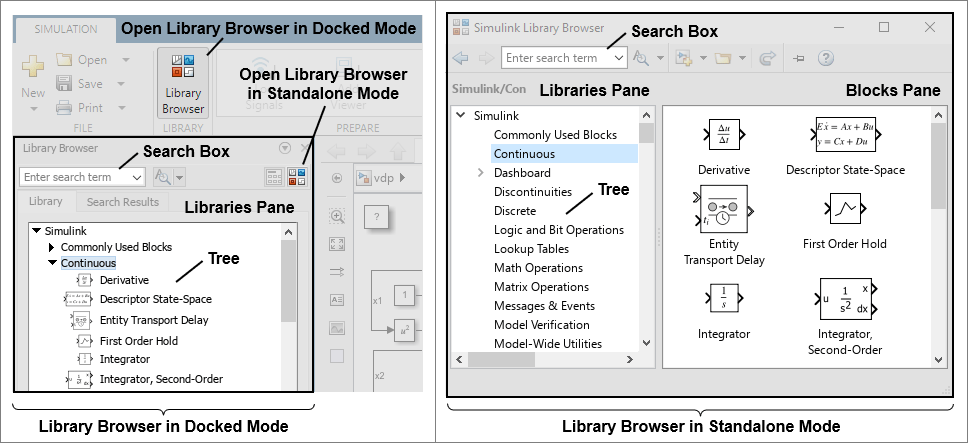Click the annotation text icon in canvas palette
This screenshot has height=443, width=968.
point(337,300)
